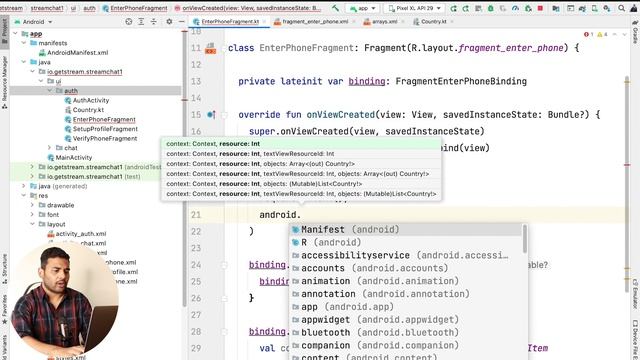Click Sync Project with Gradle Files icon
Screen dimensions: 640x360
coord(582,8)
